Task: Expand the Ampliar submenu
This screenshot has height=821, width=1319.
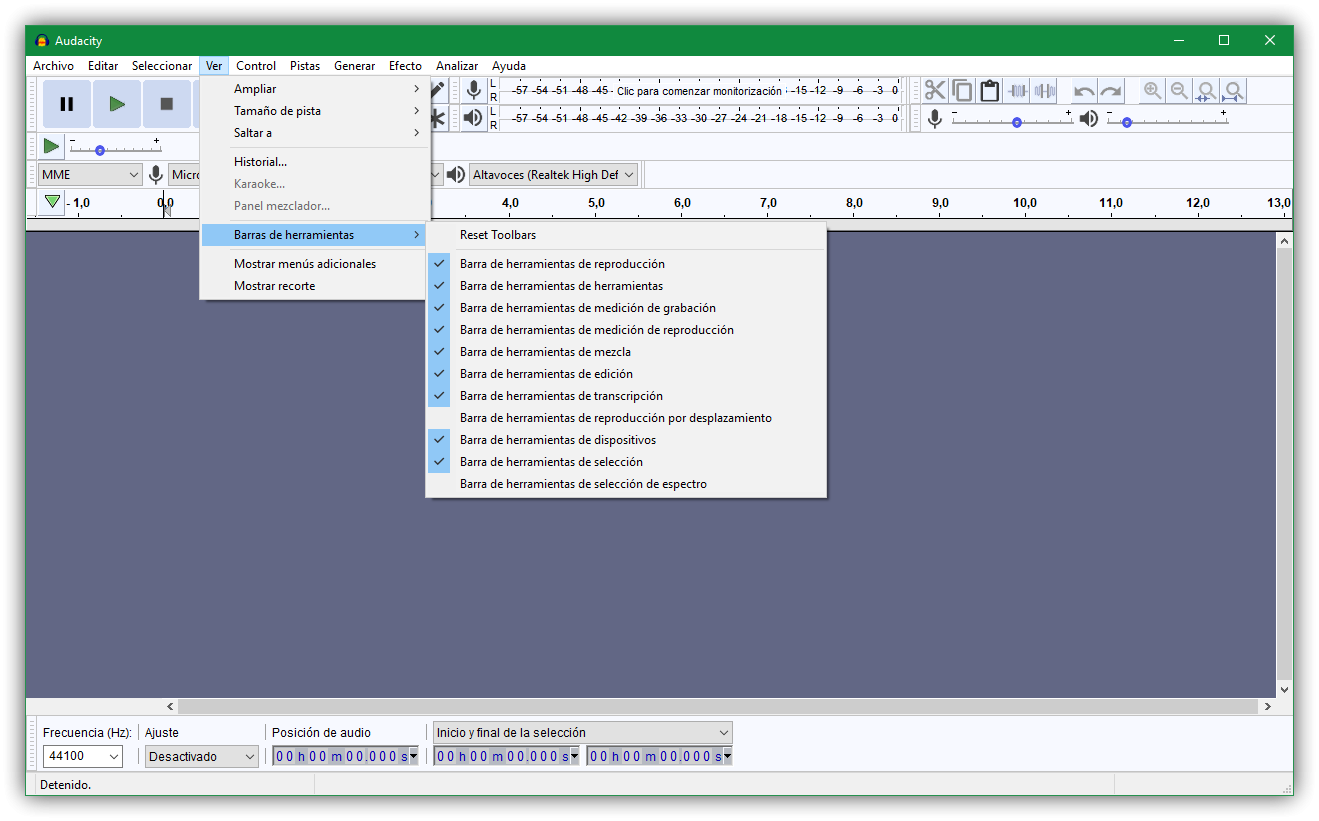Action: 315,89
